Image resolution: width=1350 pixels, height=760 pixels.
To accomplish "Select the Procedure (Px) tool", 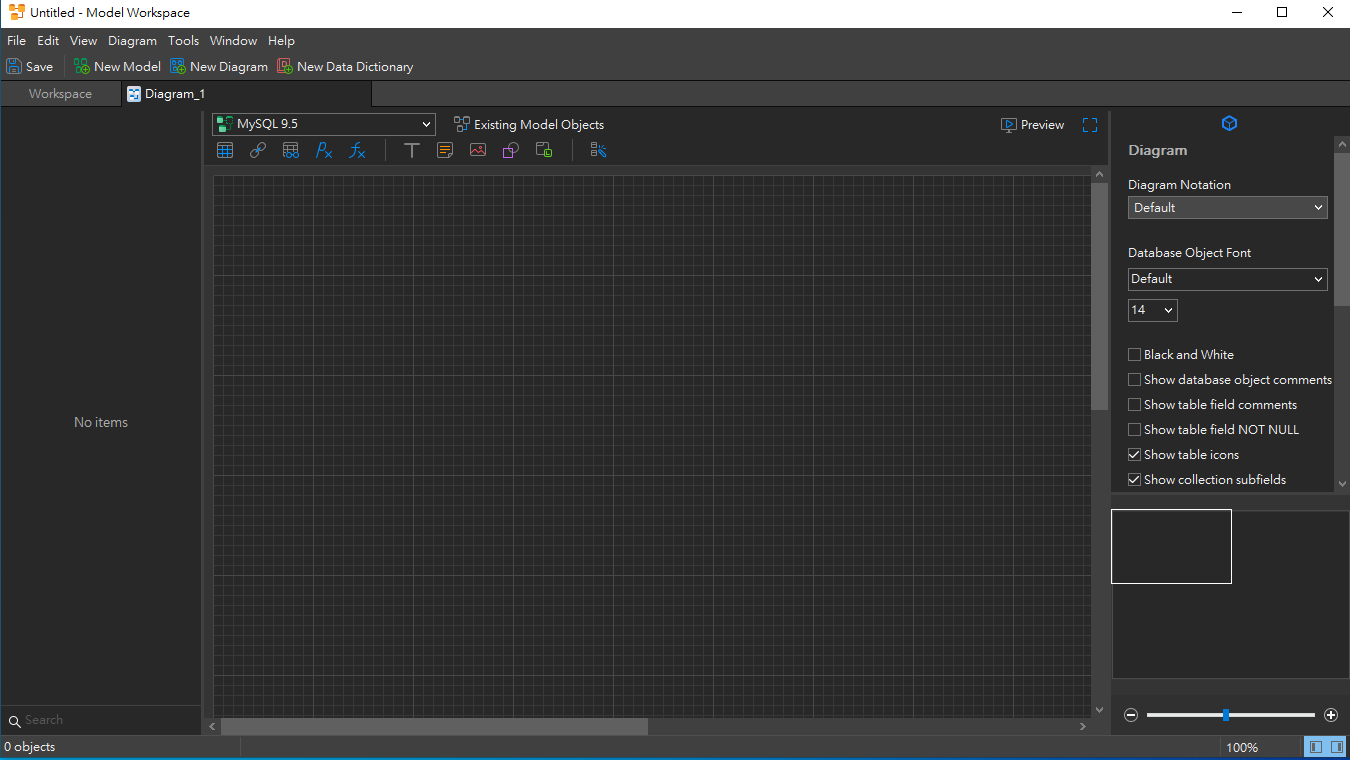I will [x=324, y=150].
